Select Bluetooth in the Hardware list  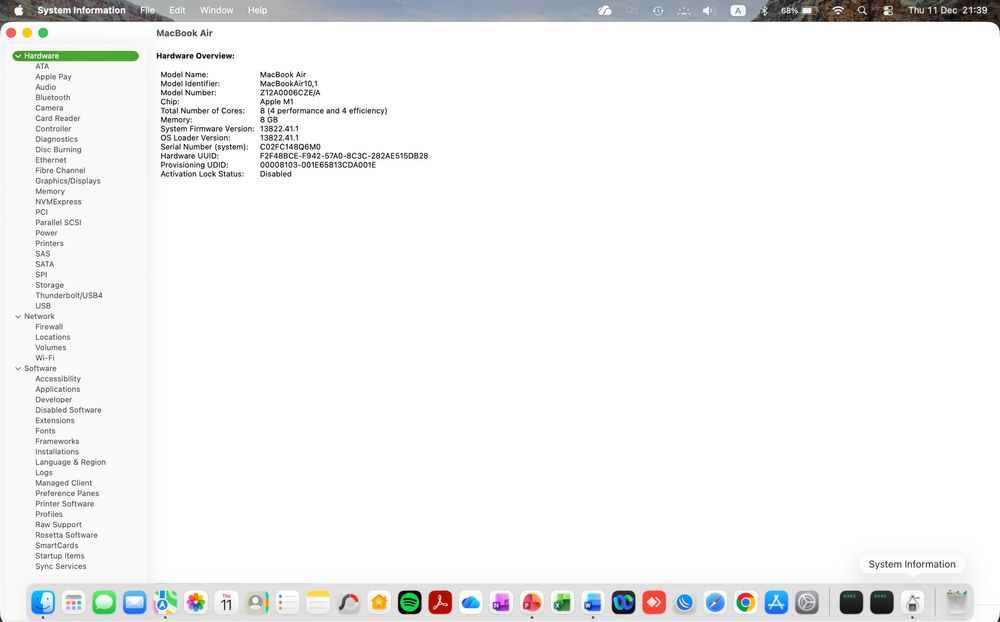coord(53,98)
